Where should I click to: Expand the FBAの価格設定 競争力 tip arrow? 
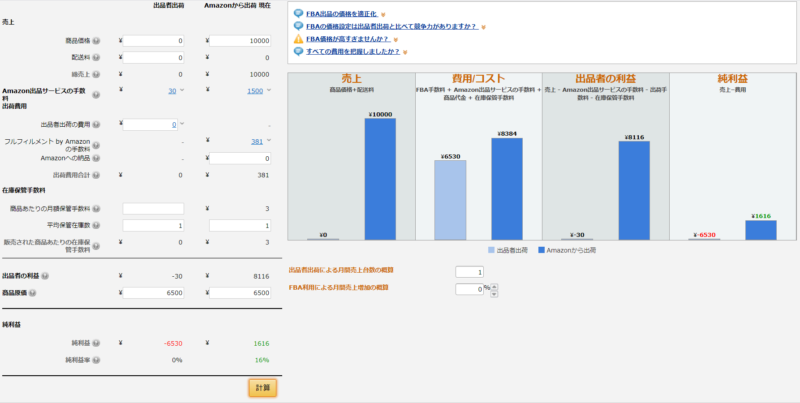[484, 27]
